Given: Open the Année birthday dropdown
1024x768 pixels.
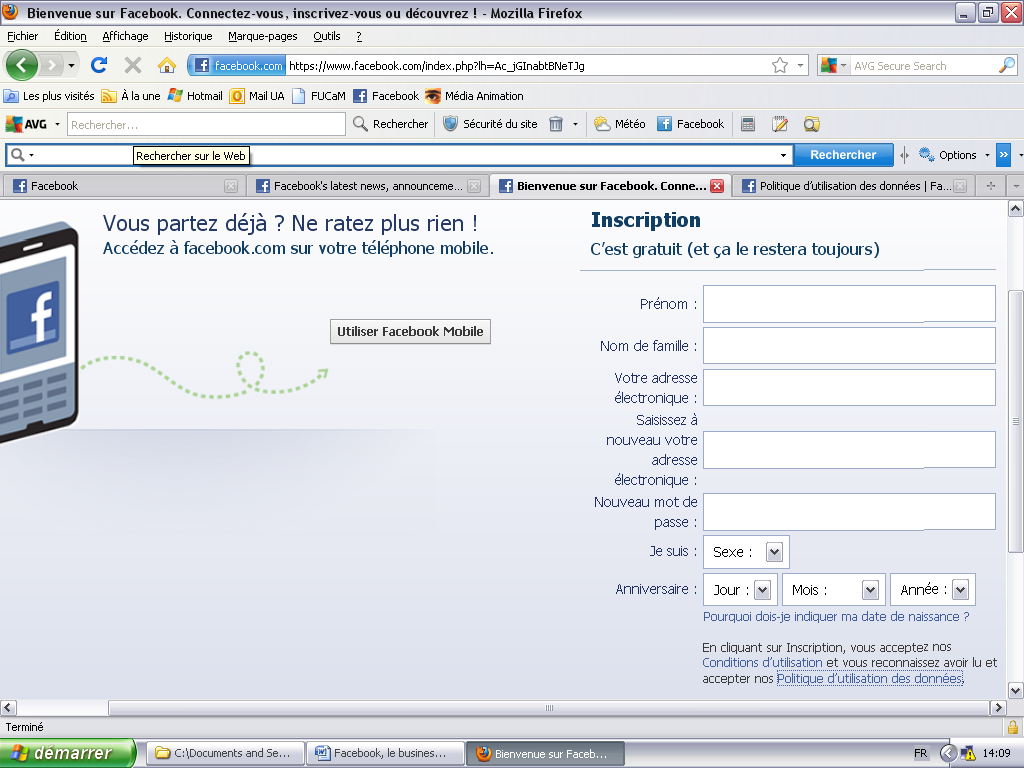Looking at the screenshot, I should coord(933,590).
